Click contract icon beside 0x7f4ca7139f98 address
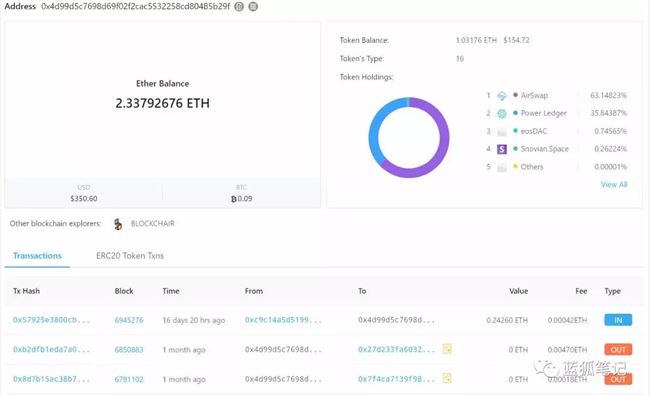The height and width of the screenshot is (397, 650). [x=447, y=378]
